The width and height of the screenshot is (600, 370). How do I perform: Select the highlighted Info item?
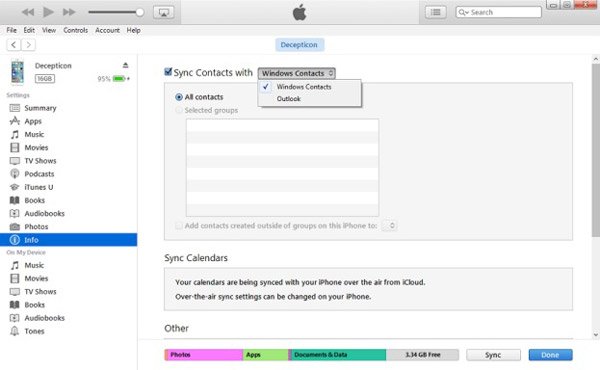coord(68,240)
